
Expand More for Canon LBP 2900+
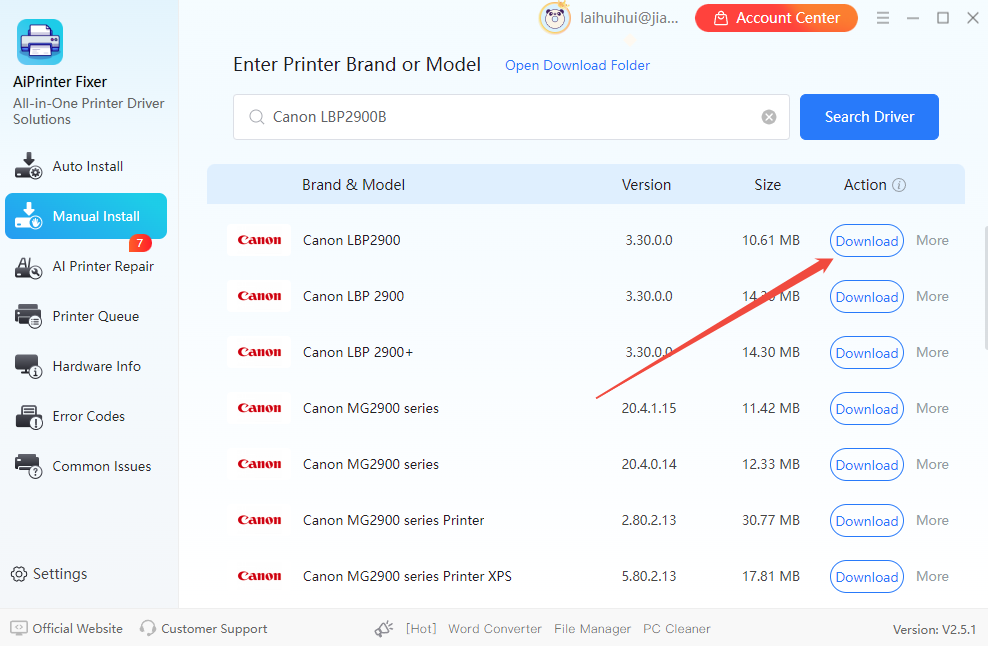coord(931,352)
